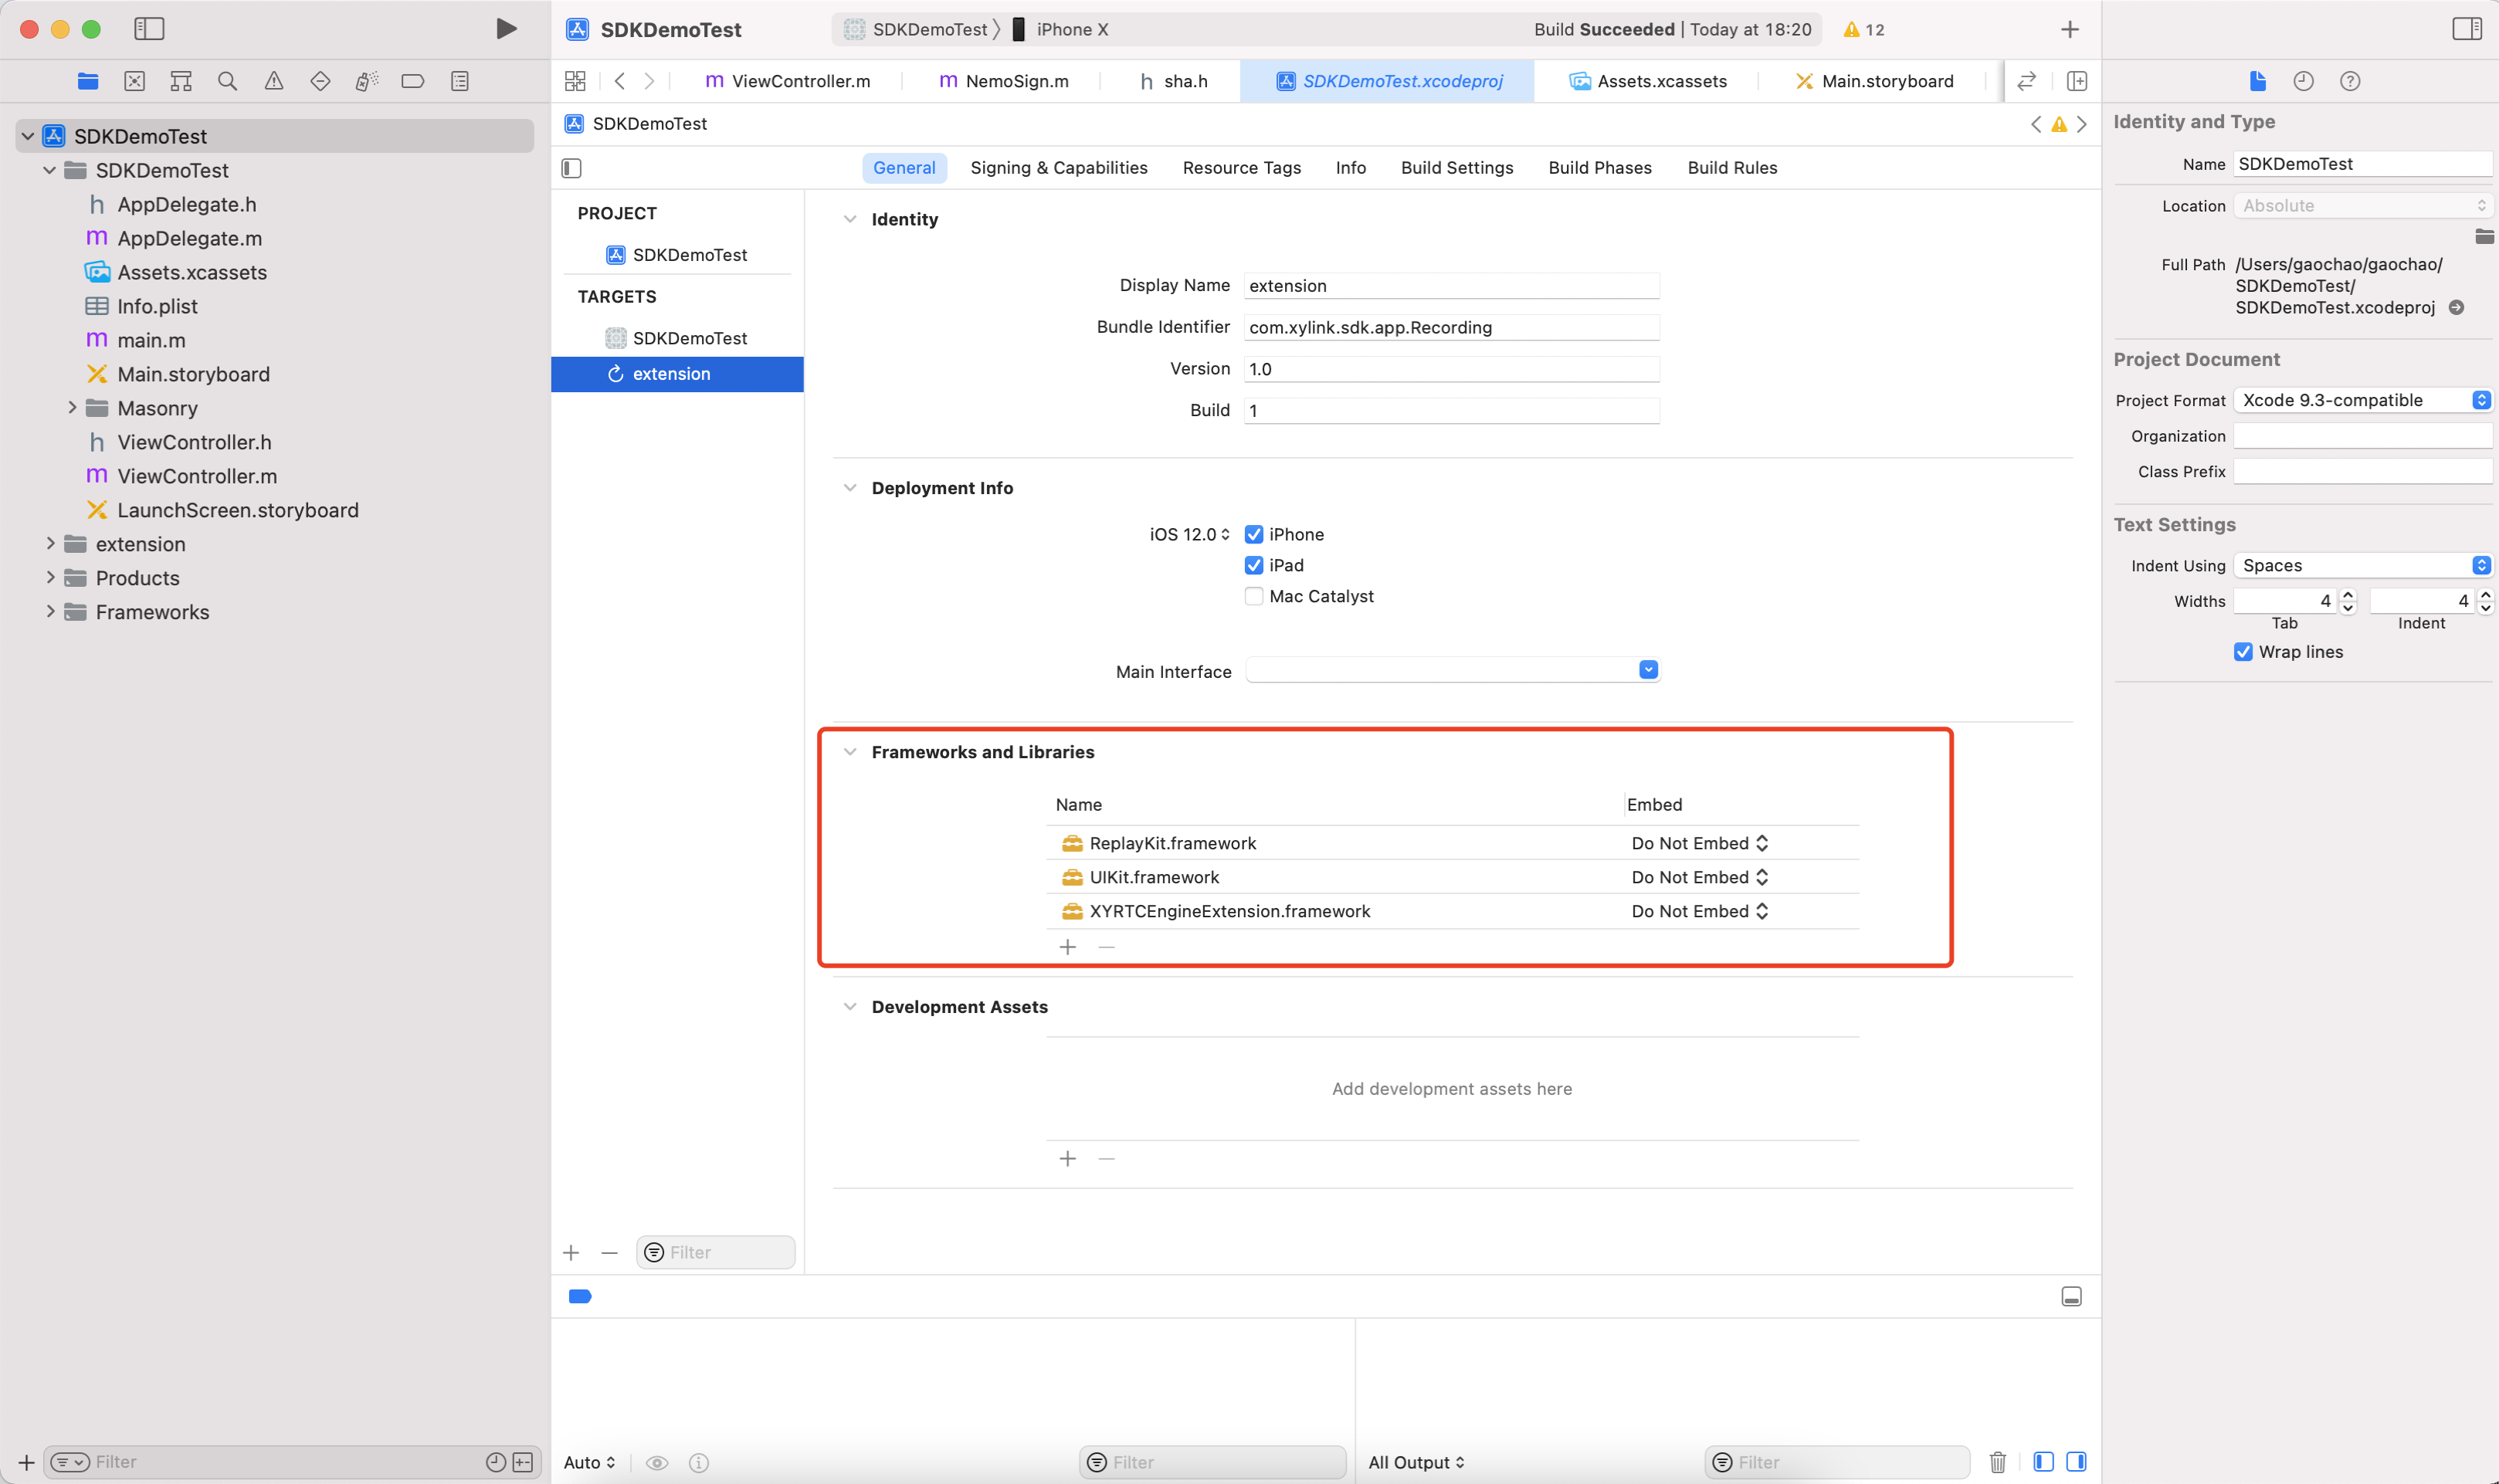
Task: Toggle the navigator sidebar panel
Action: [149, 29]
